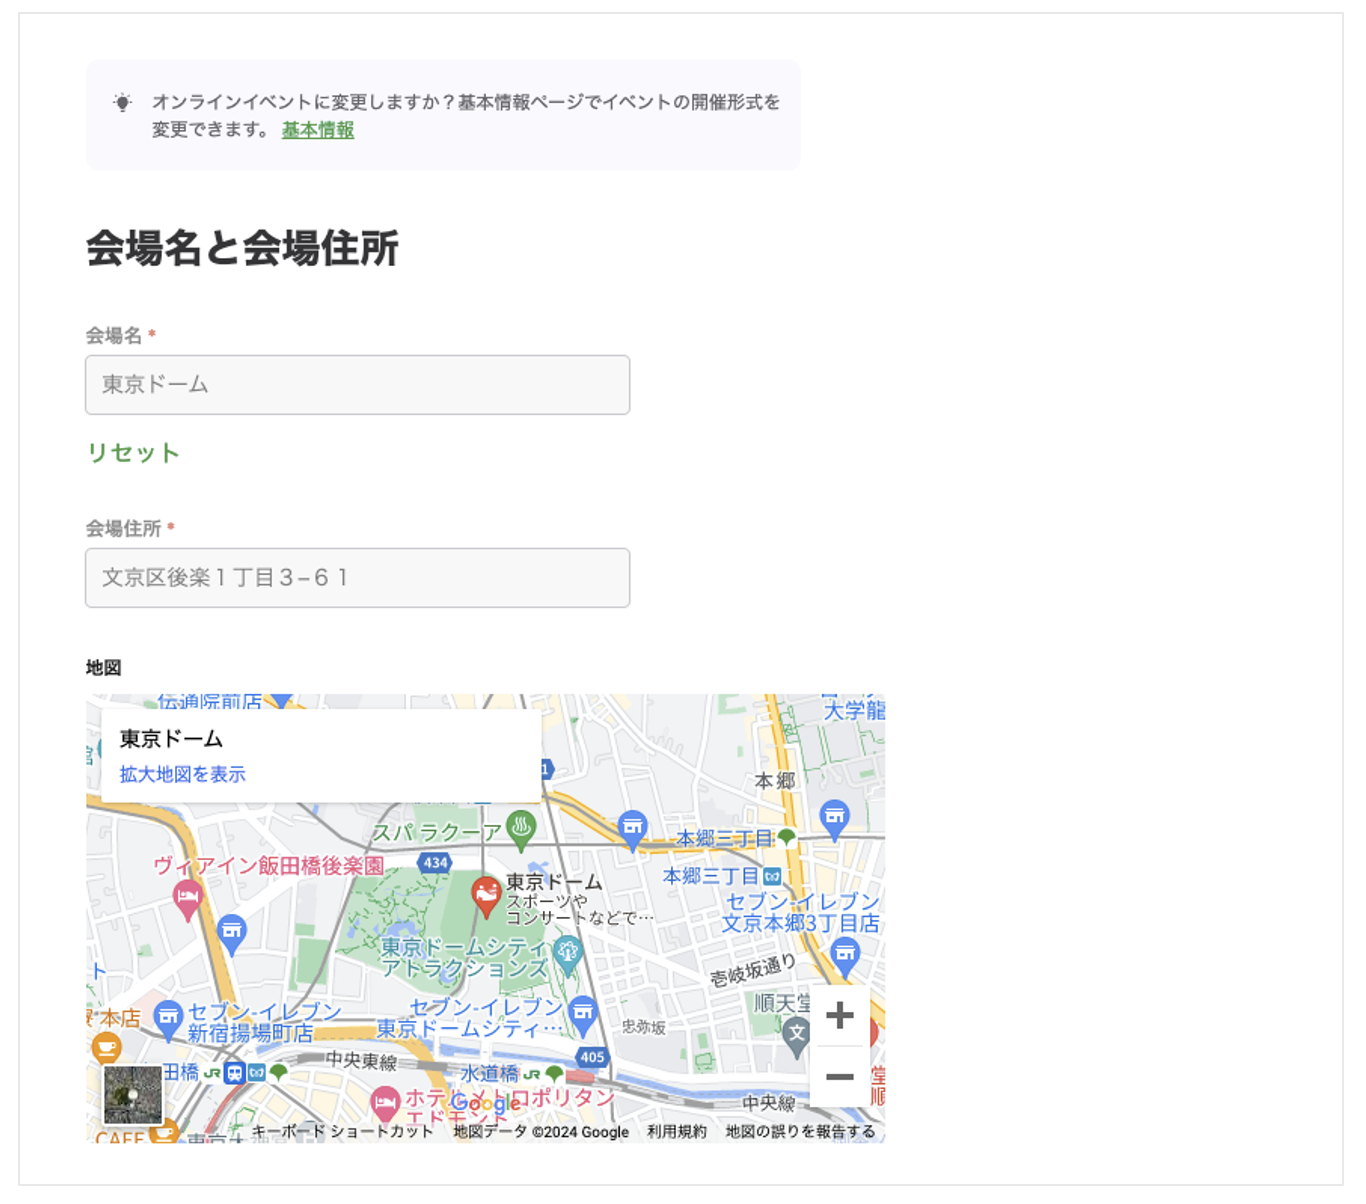Click the 順天堂 school marker
This screenshot has width=1366, height=1204.
(796, 1036)
